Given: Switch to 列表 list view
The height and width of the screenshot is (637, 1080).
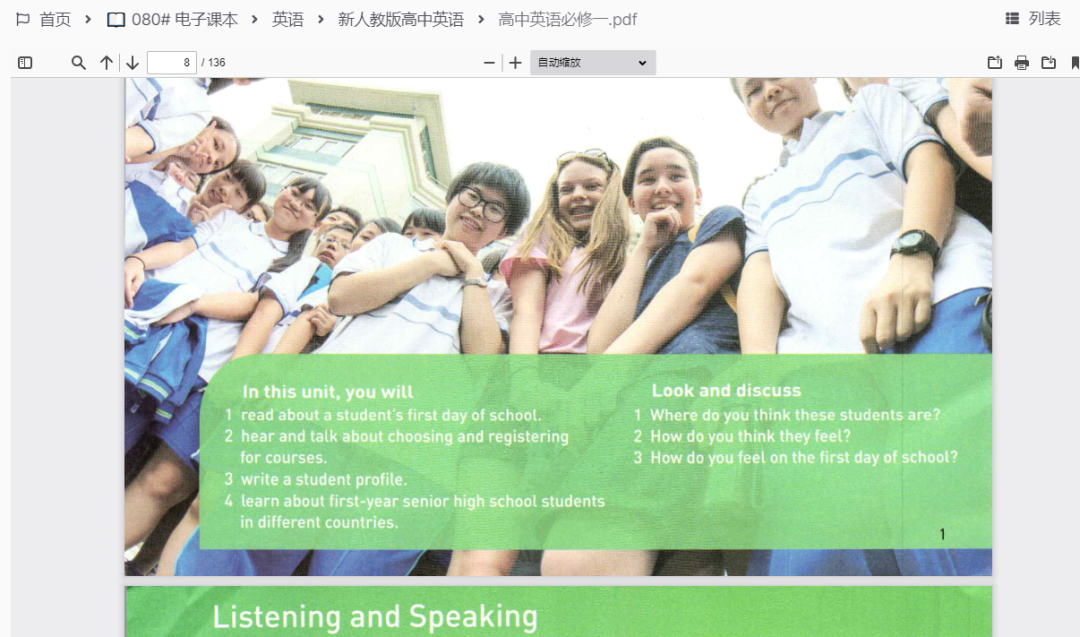Looking at the screenshot, I should 1033,19.
